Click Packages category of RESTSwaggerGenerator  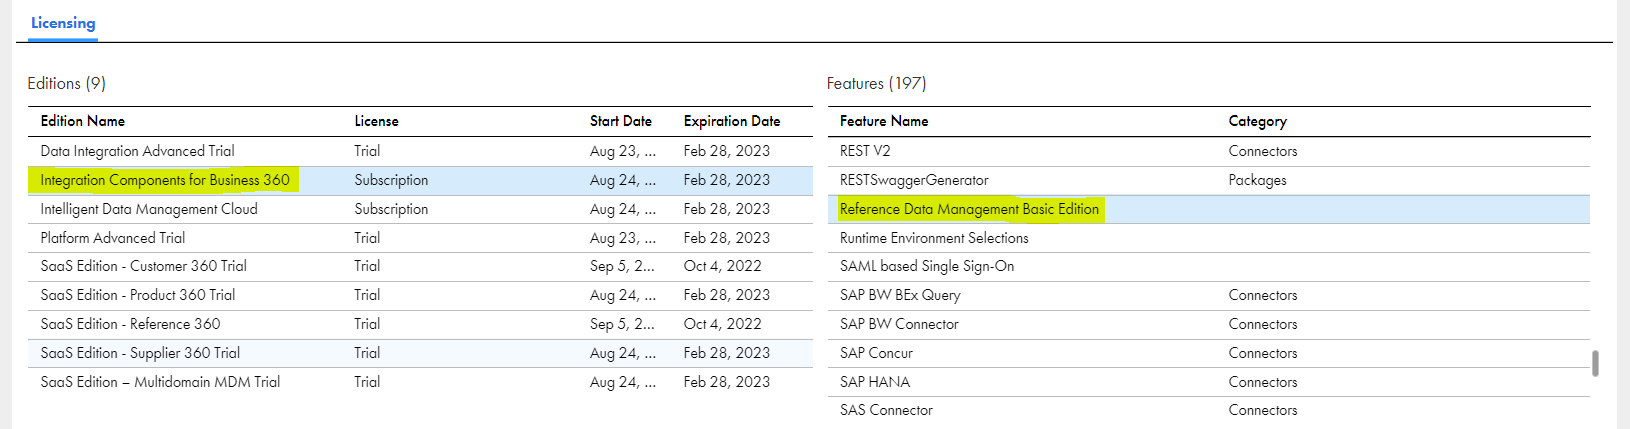1257,180
